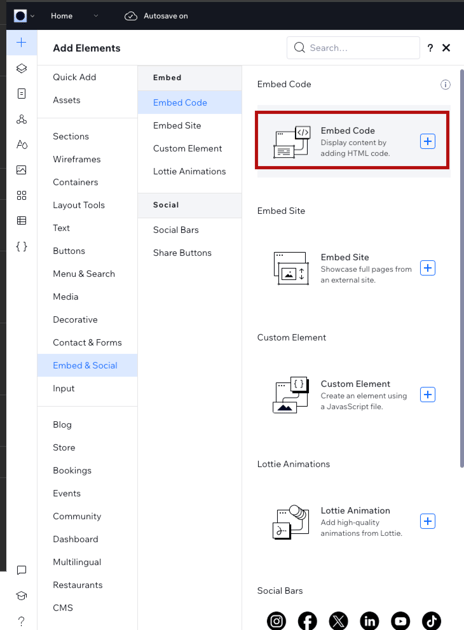
Task: Select the LinkedIn social bar icon
Action: 370,621
